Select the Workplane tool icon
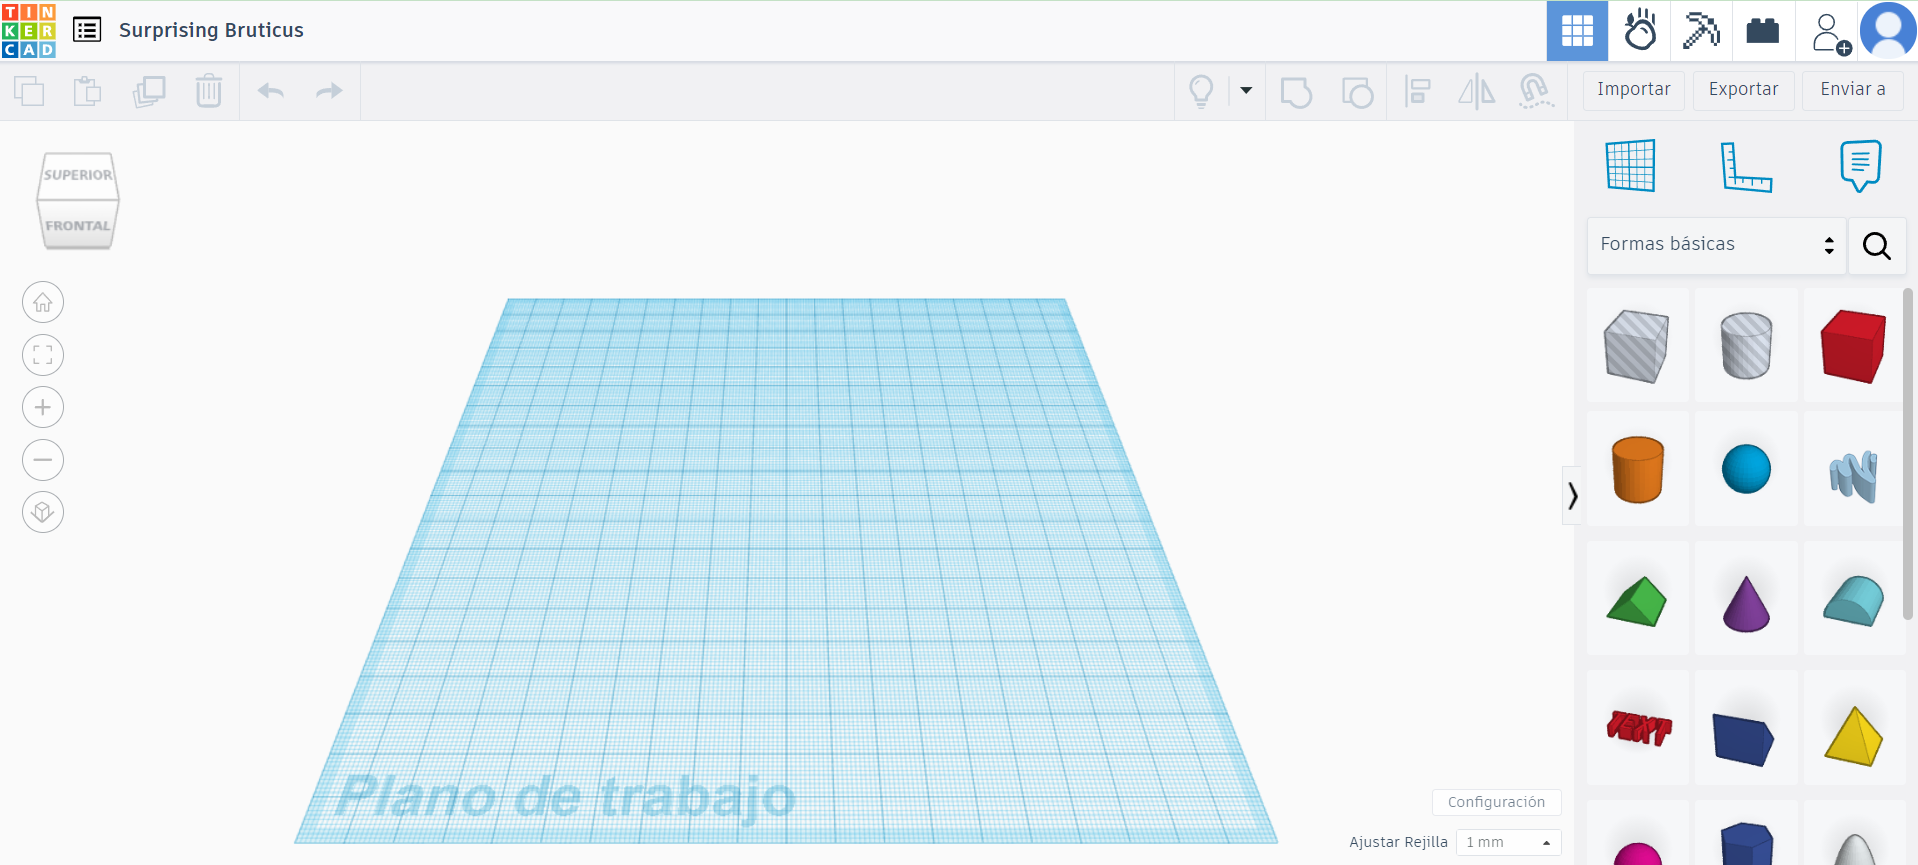The height and width of the screenshot is (865, 1918). click(x=1630, y=165)
